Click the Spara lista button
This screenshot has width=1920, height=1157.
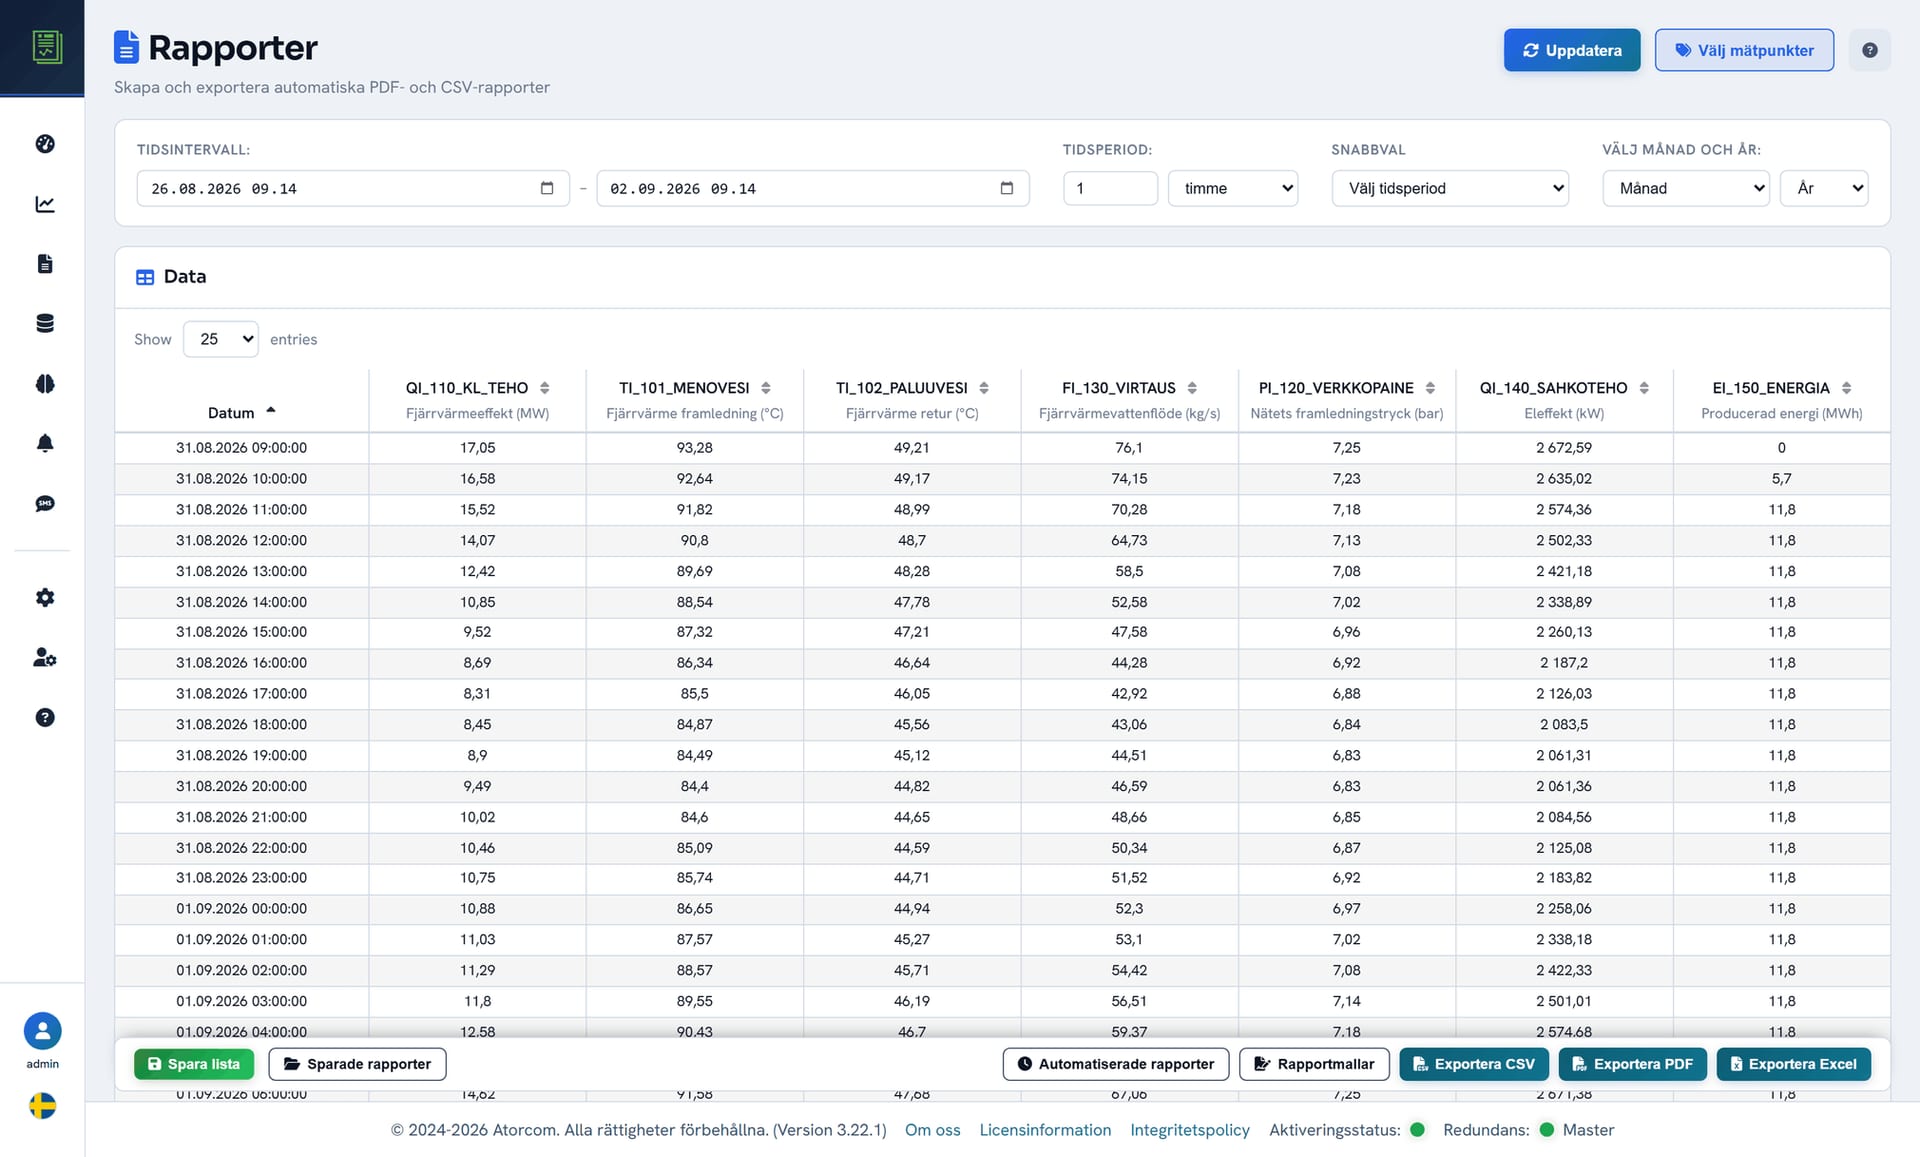194,1064
